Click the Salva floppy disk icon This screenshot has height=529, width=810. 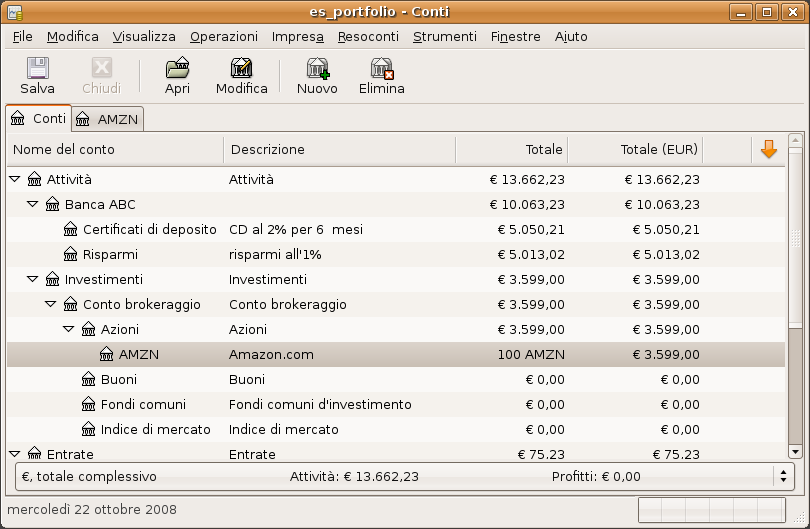click(37, 68)
